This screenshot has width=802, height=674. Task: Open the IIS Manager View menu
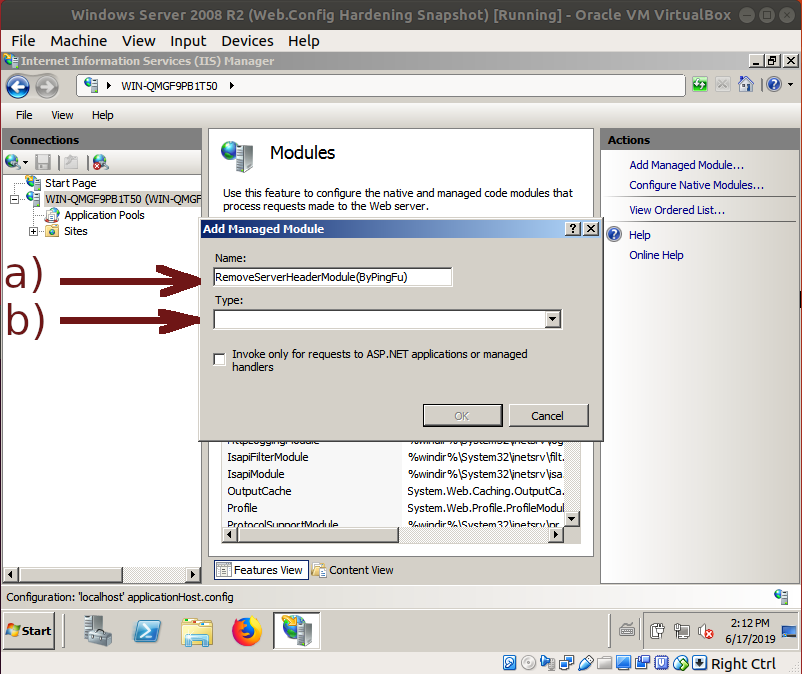pos(62,115)
